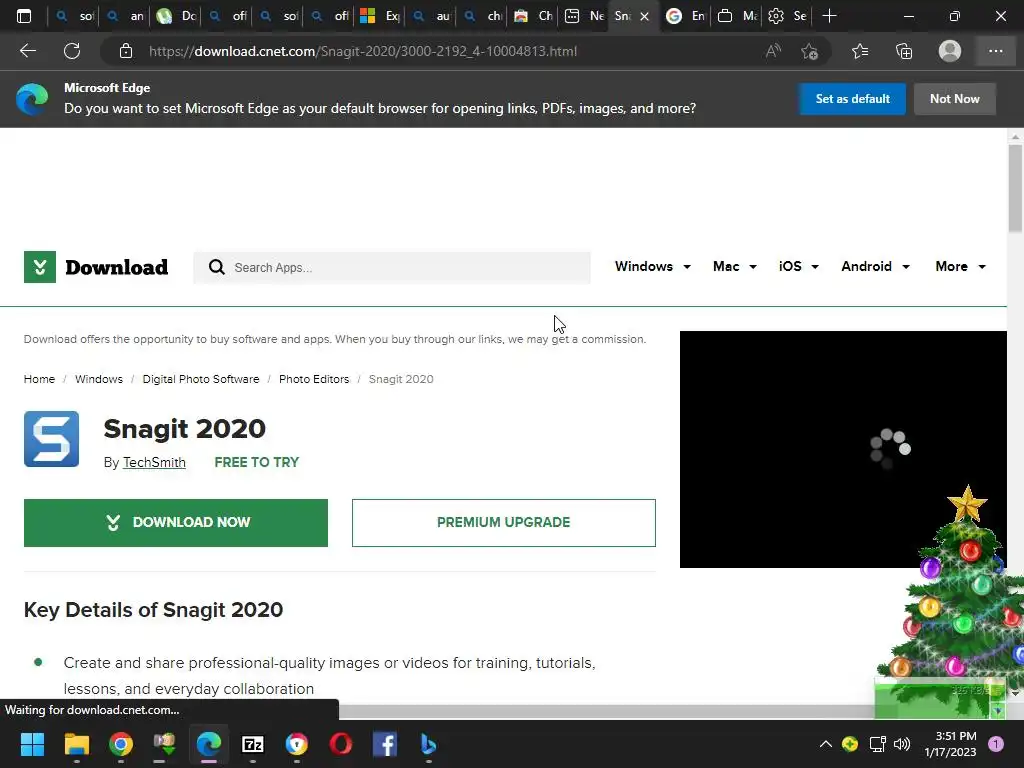This screenshot has height=768, width=1024.
Task: Activate Read aloud icon in address bar
Action: pos(773,51)
